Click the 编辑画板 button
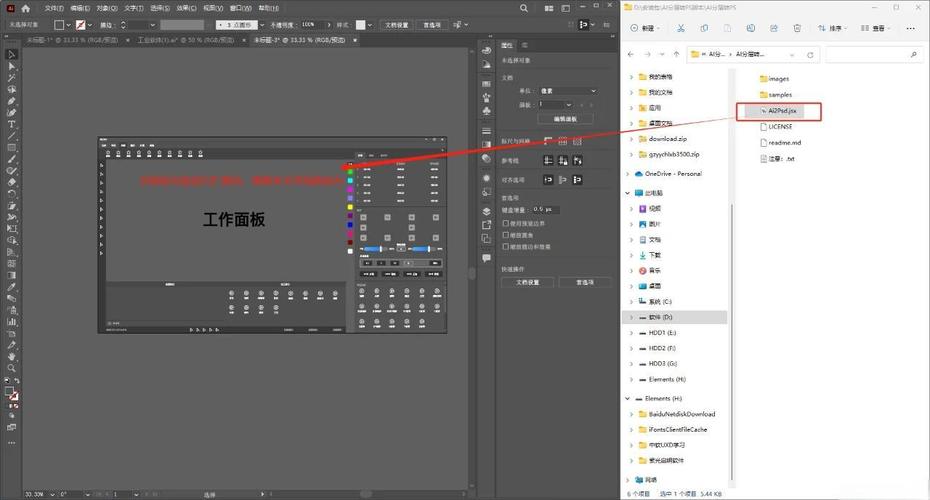The height and width of the screenshot is (500, 930). click(x=566, y=119)
